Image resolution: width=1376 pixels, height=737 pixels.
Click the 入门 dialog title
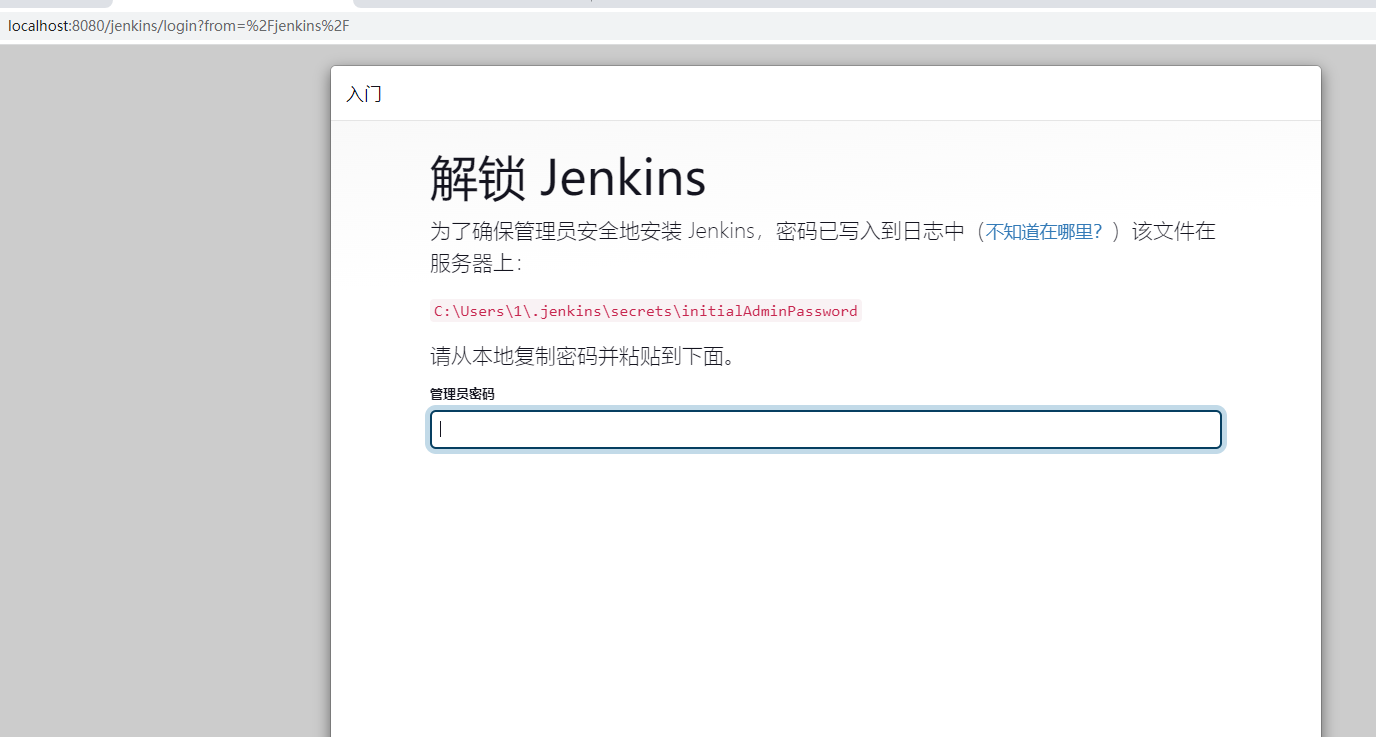(364, 95)
